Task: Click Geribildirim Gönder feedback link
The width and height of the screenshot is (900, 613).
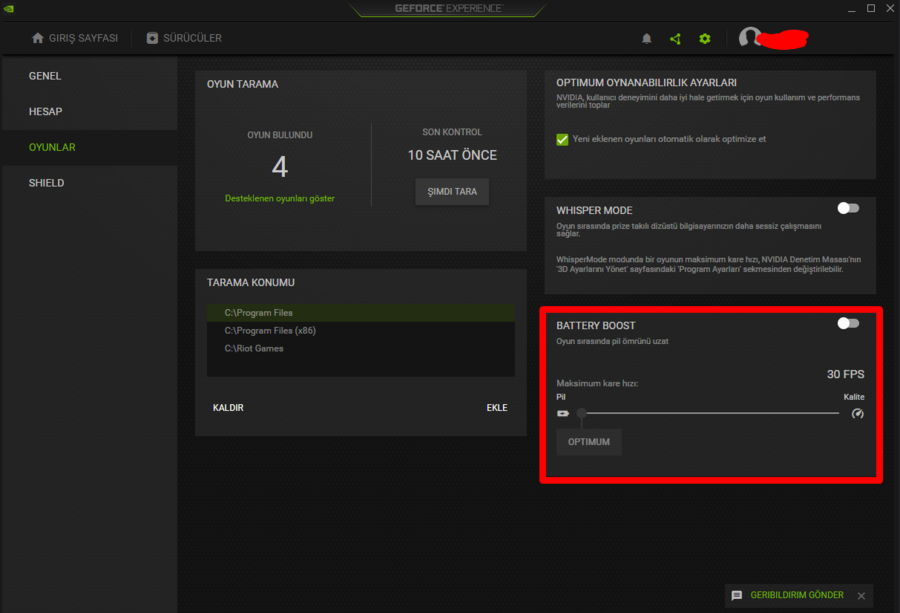Action: (797, 595)
